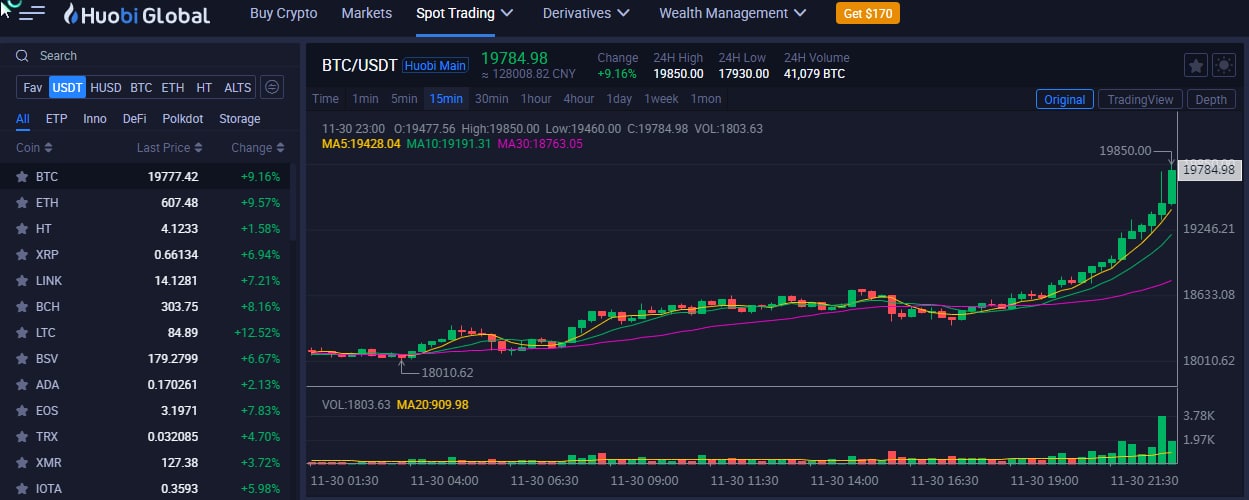Viewport: 1249px width, 500px height.
Task: Click coin list vertical scrollbar
Action: tap(293, 201)
